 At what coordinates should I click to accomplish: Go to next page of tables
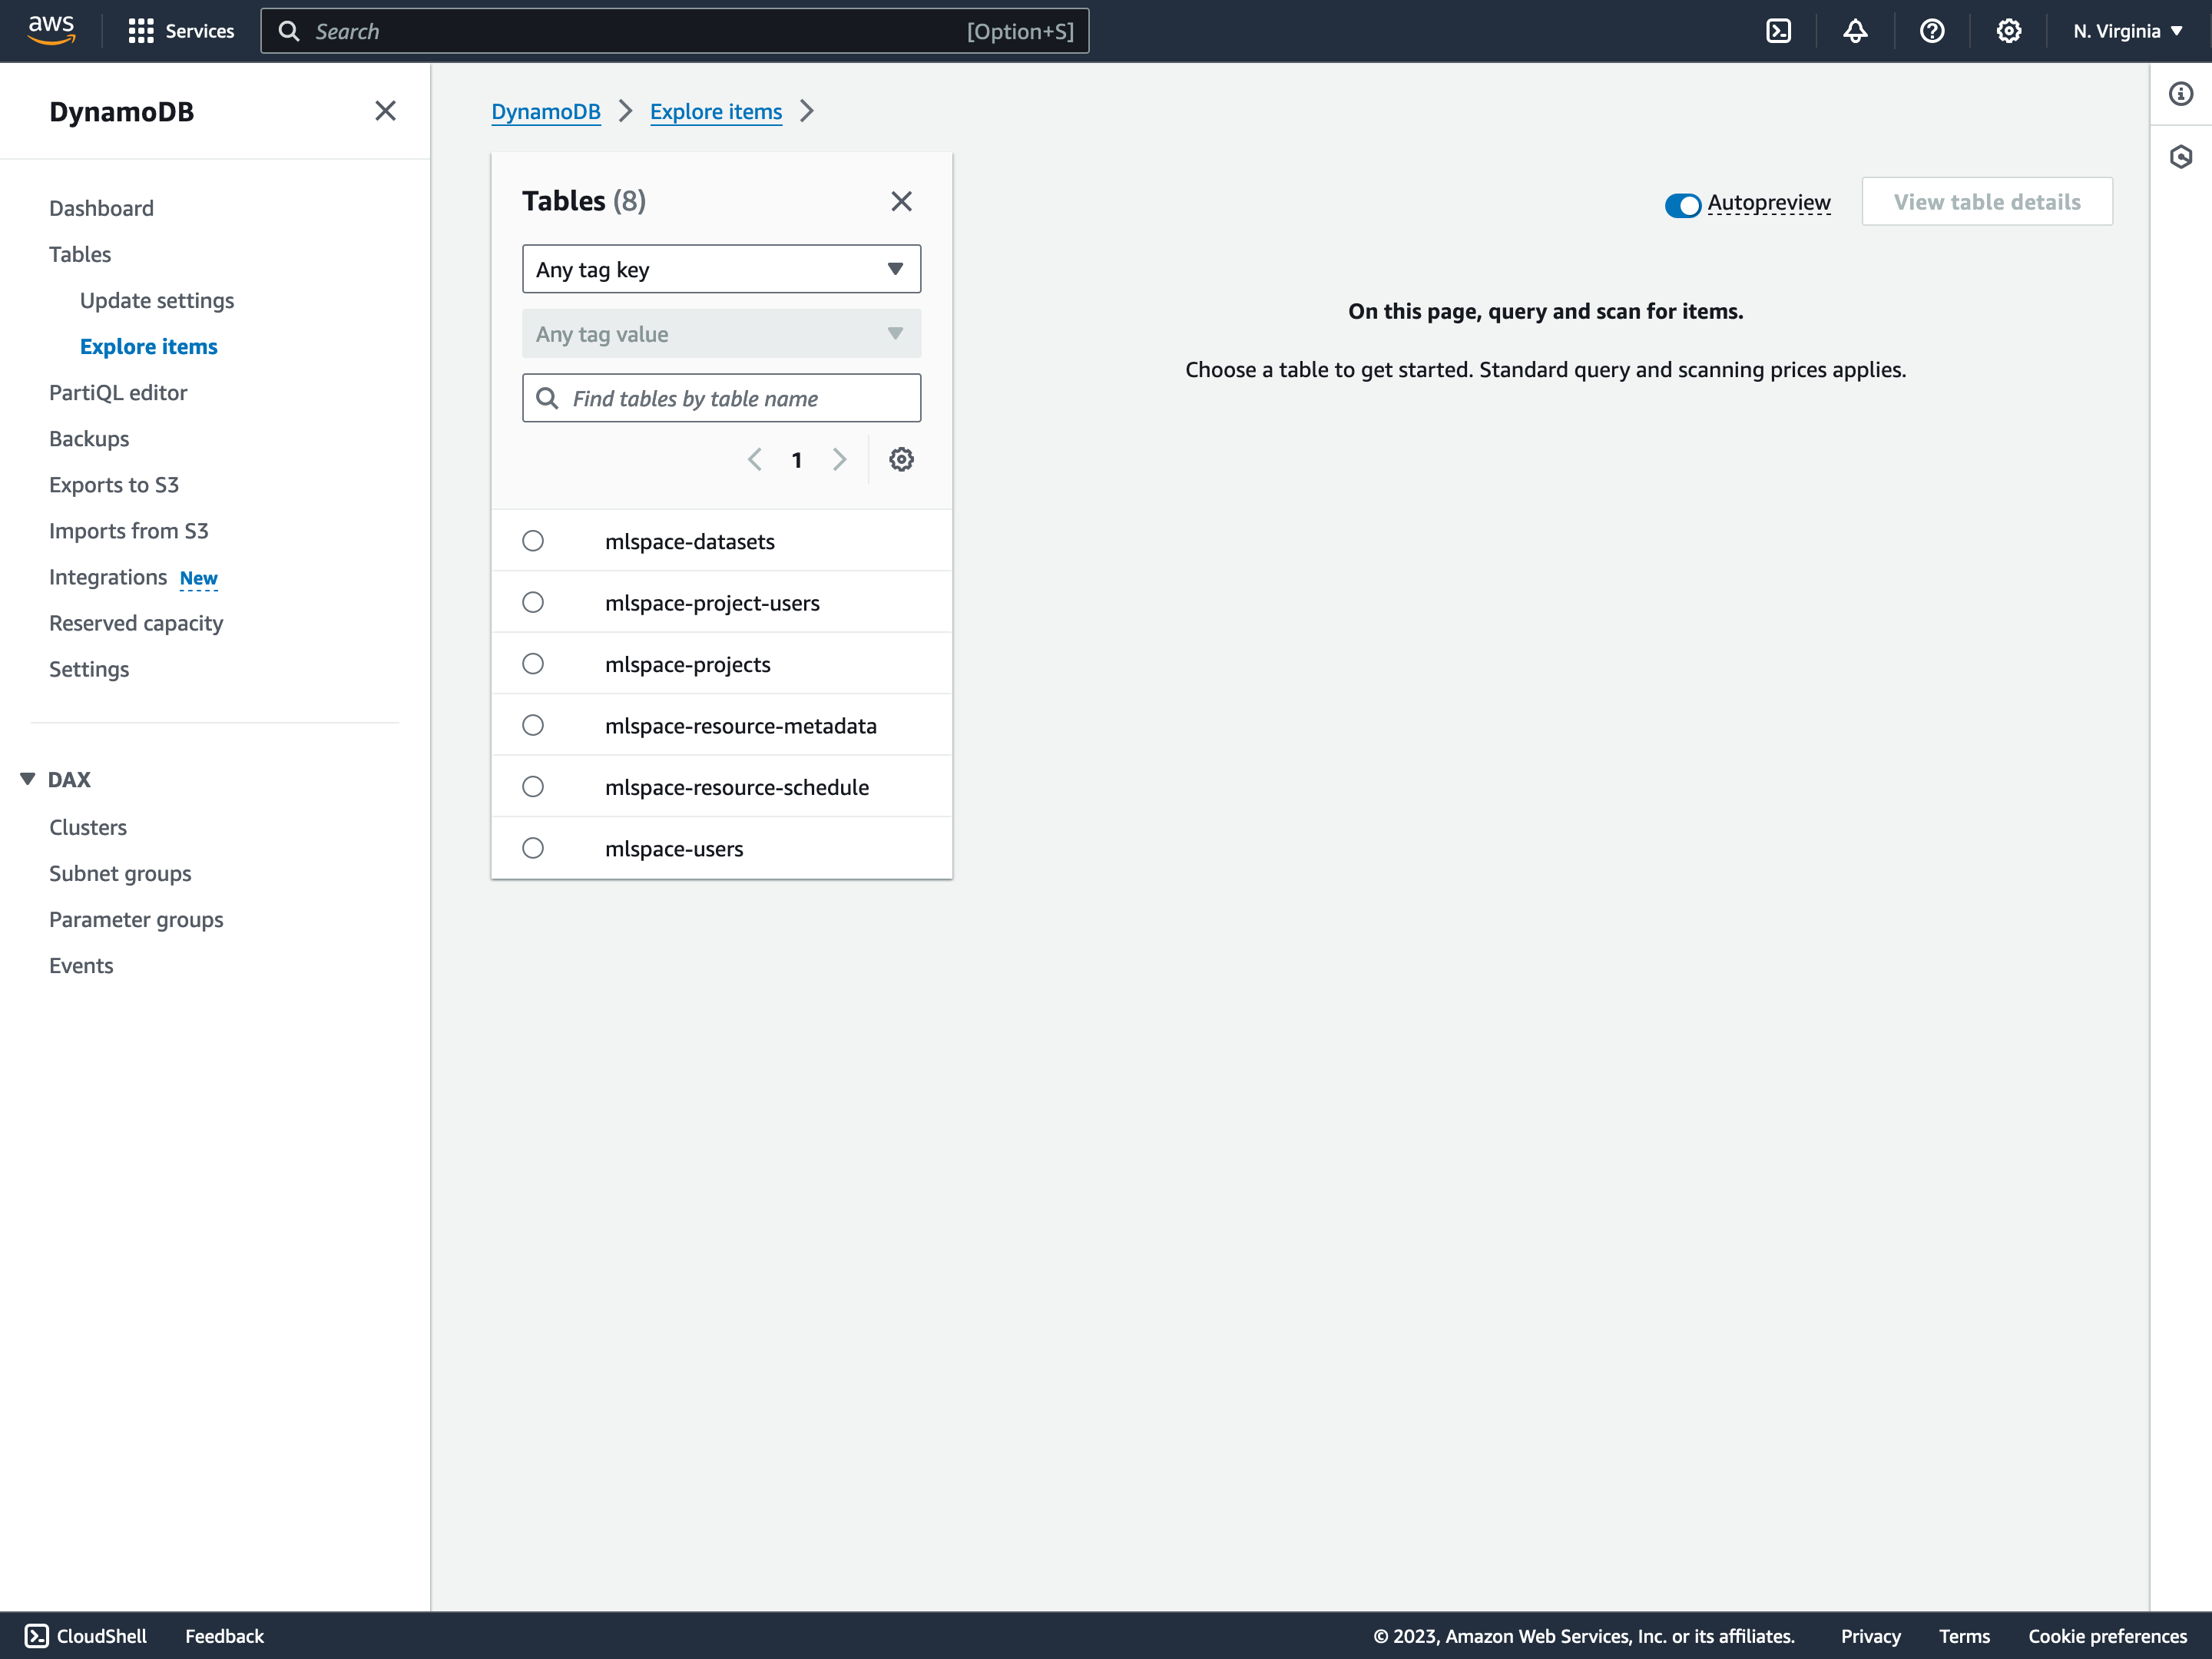click(x=839, y=459)
